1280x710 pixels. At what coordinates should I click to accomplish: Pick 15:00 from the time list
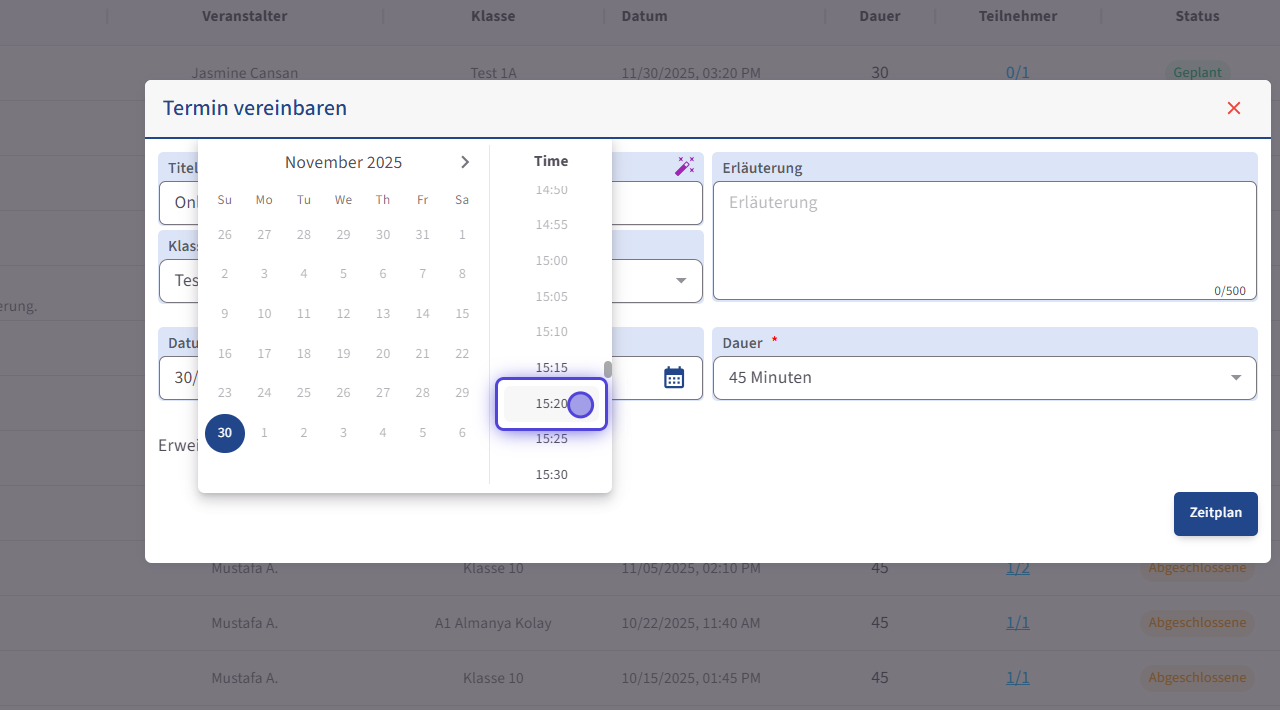point(551,261)
